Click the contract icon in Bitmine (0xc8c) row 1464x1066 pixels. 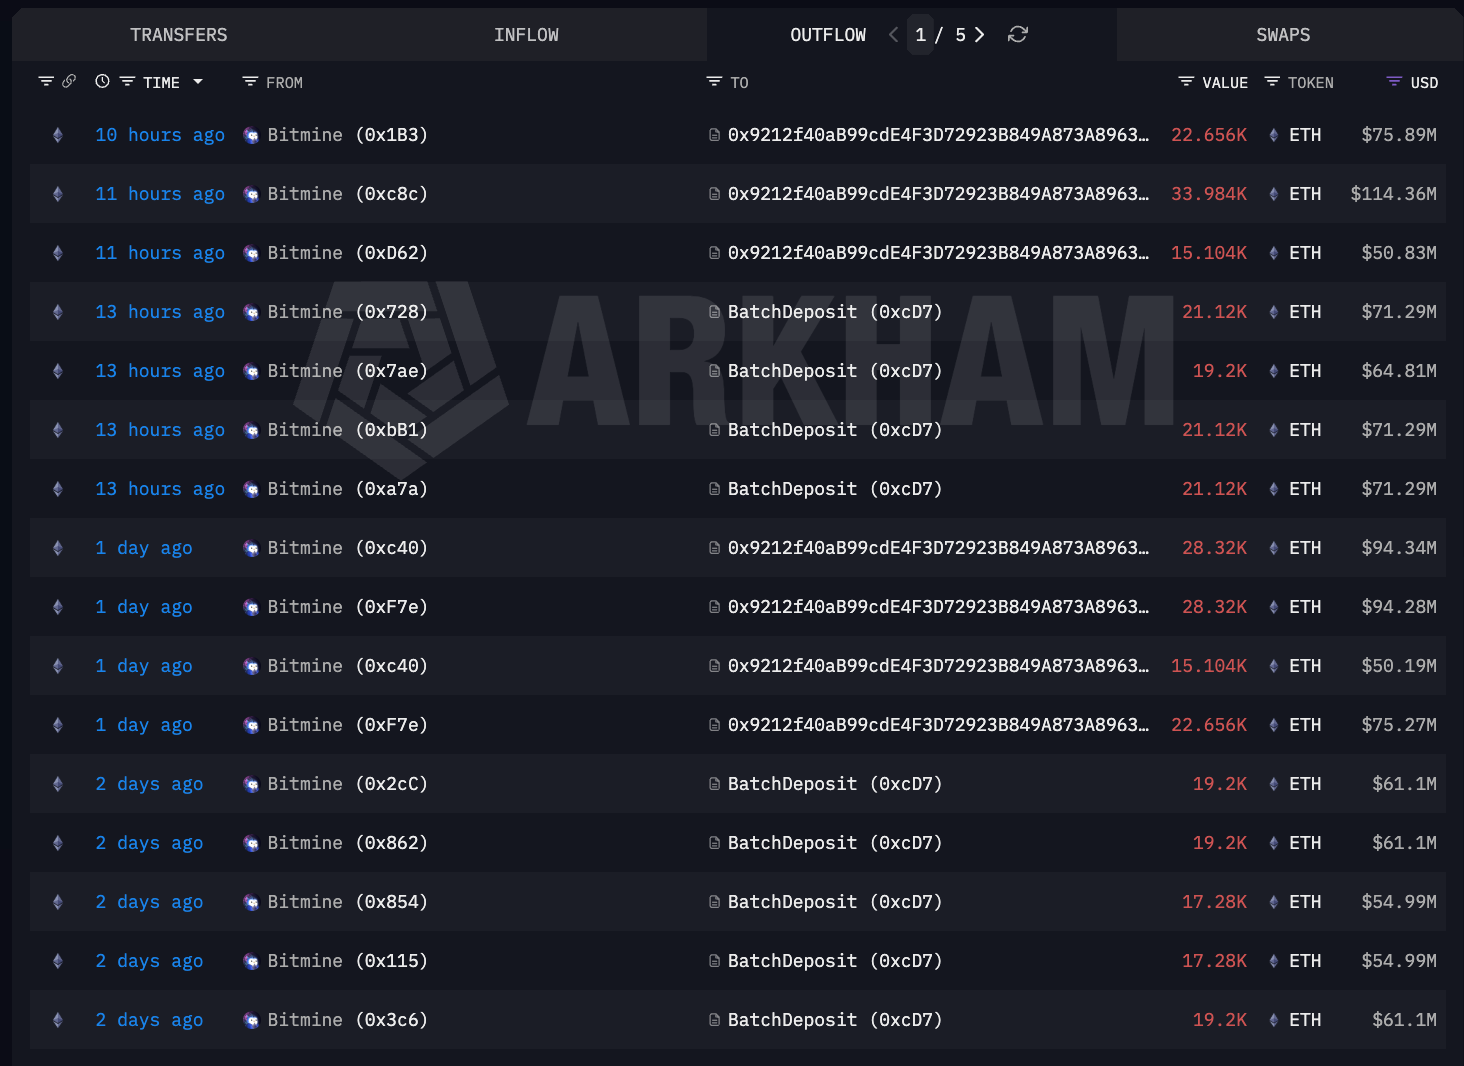point(714,194)
